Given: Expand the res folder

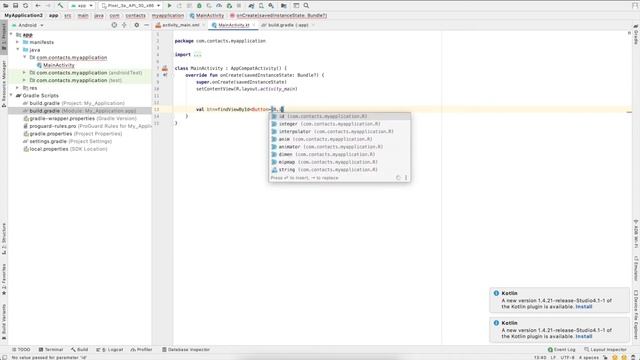Looking at the screenshot, I should (18, 88).
